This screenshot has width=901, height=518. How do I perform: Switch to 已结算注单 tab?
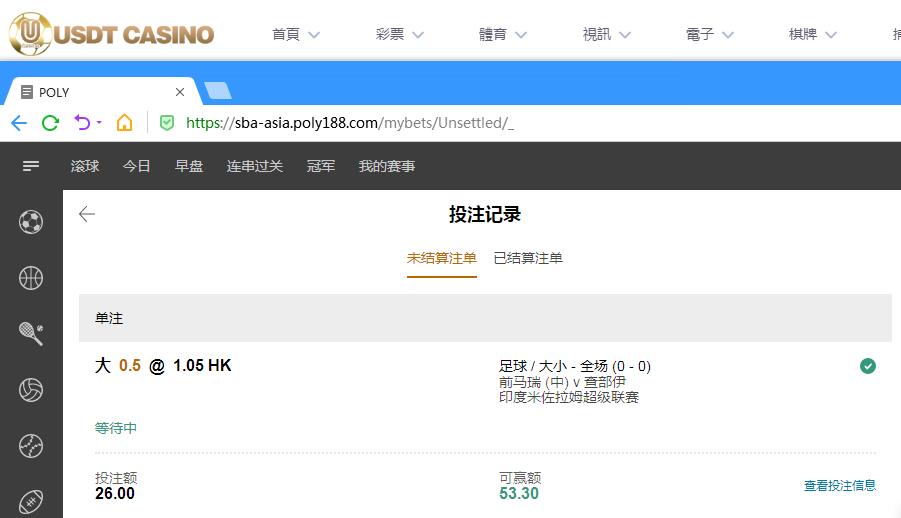[x=528, y=259]
